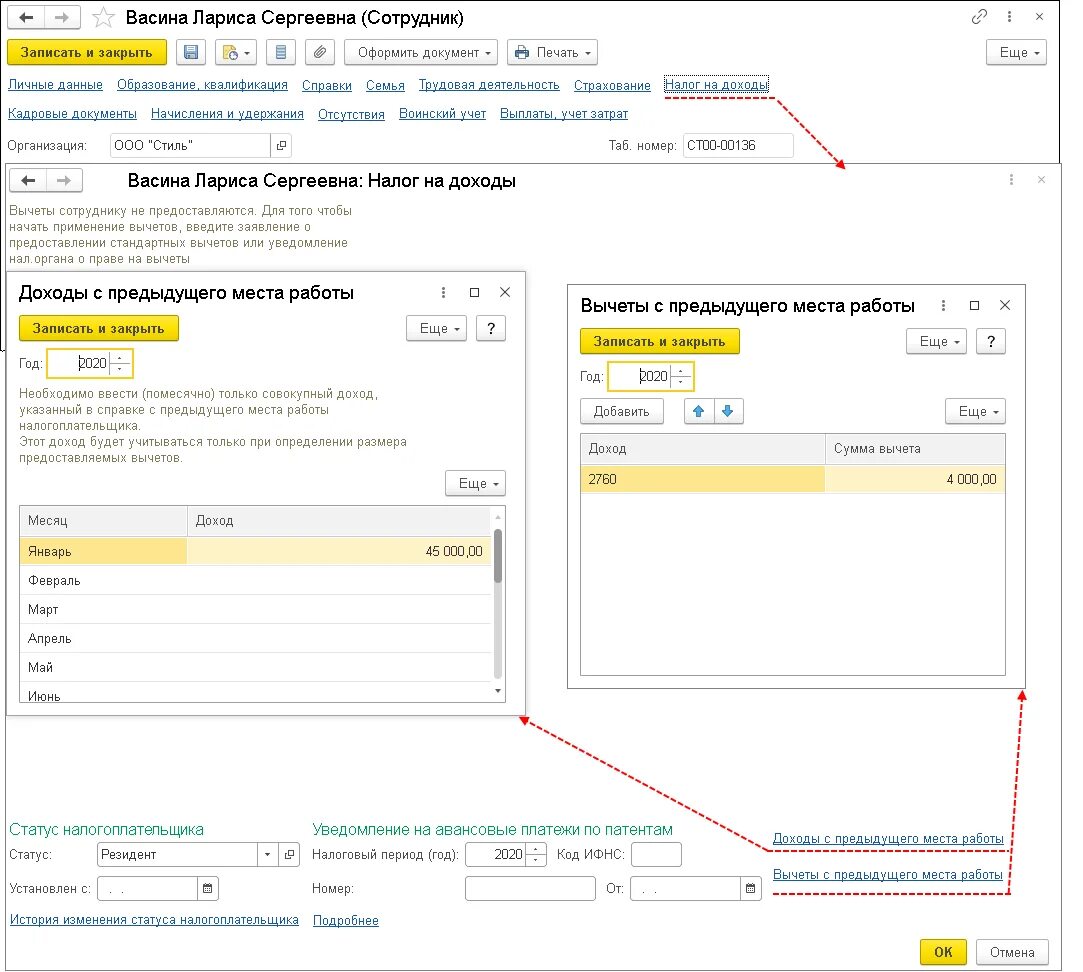Open the Личные данные section
Viewport: 1083px width, 972px height.
pos(55,85)
